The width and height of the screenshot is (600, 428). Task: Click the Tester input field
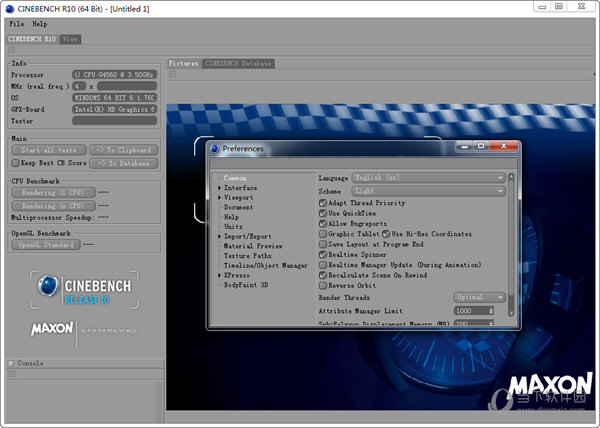click(x=114, y=121)
